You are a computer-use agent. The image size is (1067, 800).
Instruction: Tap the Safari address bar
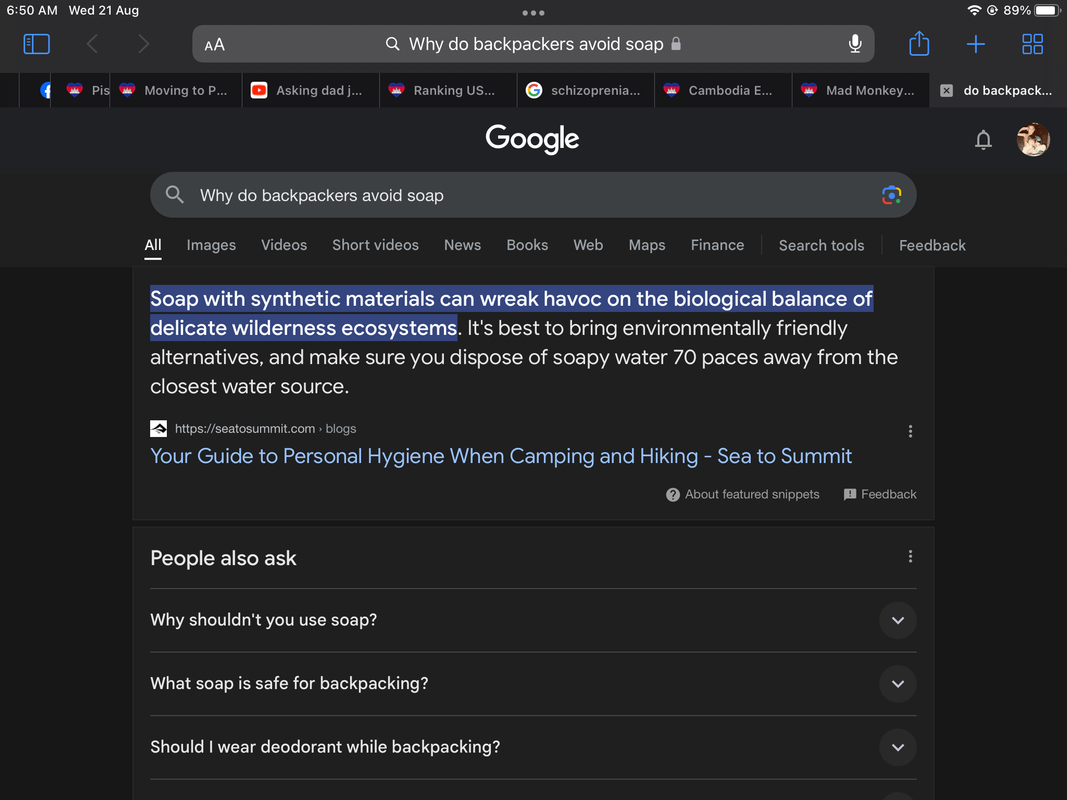click(533, 44)
